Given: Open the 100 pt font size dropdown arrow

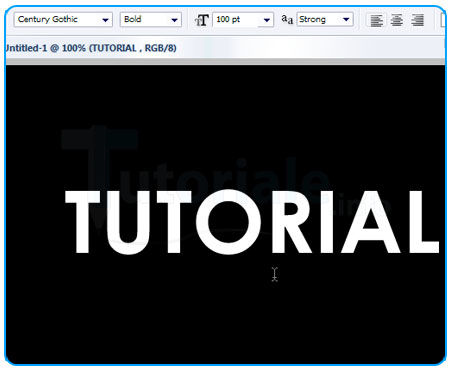Looking at the screenshot, I should [x=267, y=20].
